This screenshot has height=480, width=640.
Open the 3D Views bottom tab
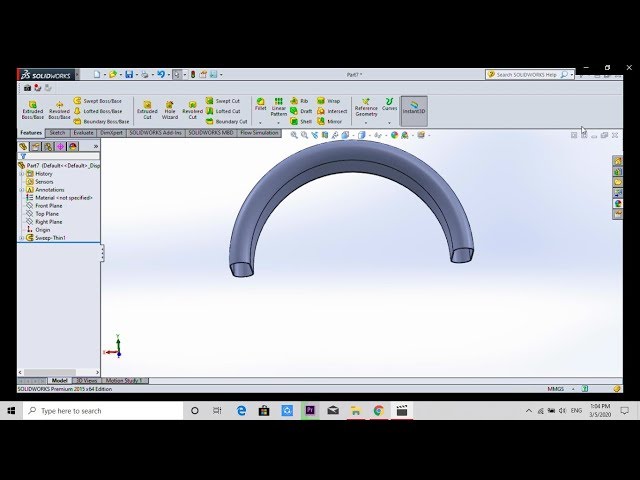(87, 380)
